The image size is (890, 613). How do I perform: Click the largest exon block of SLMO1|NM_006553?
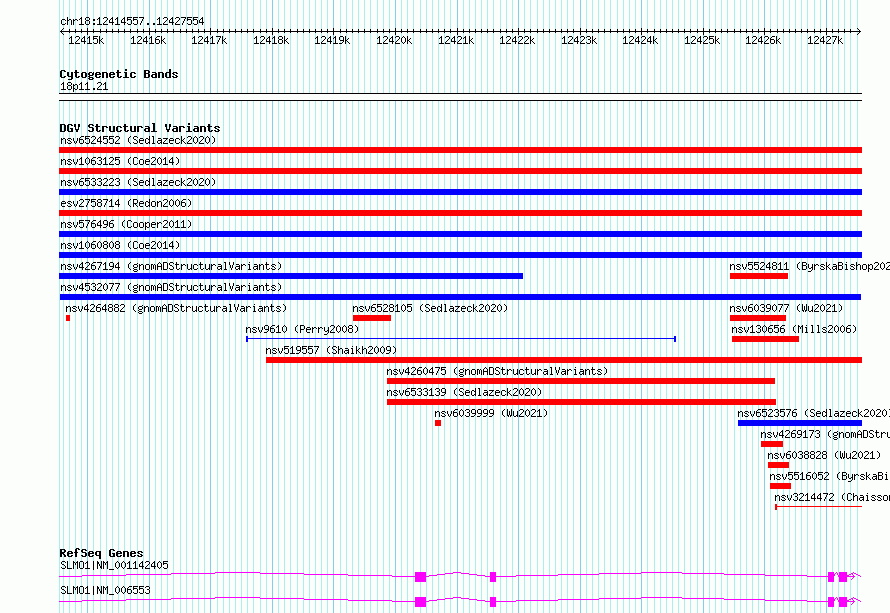click(x=421, y=602)
